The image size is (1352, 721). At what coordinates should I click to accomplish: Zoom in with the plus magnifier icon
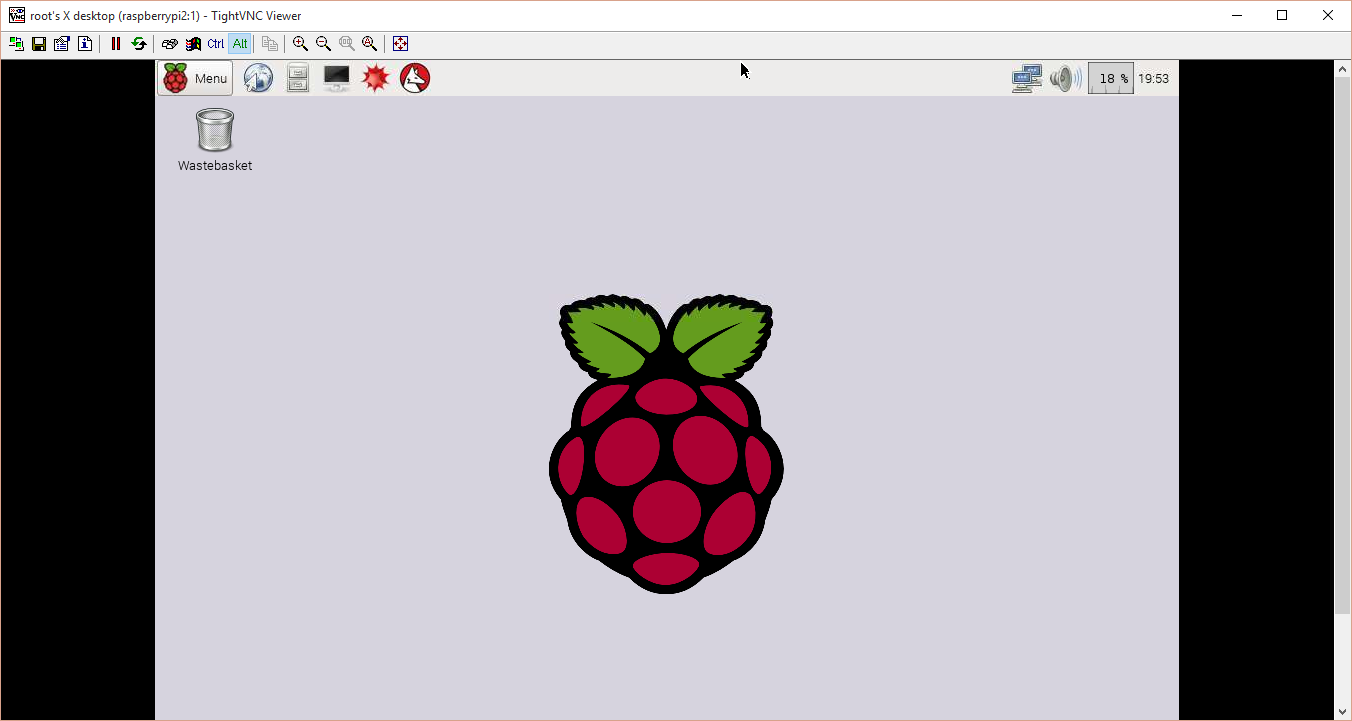[x=300, y=44]
